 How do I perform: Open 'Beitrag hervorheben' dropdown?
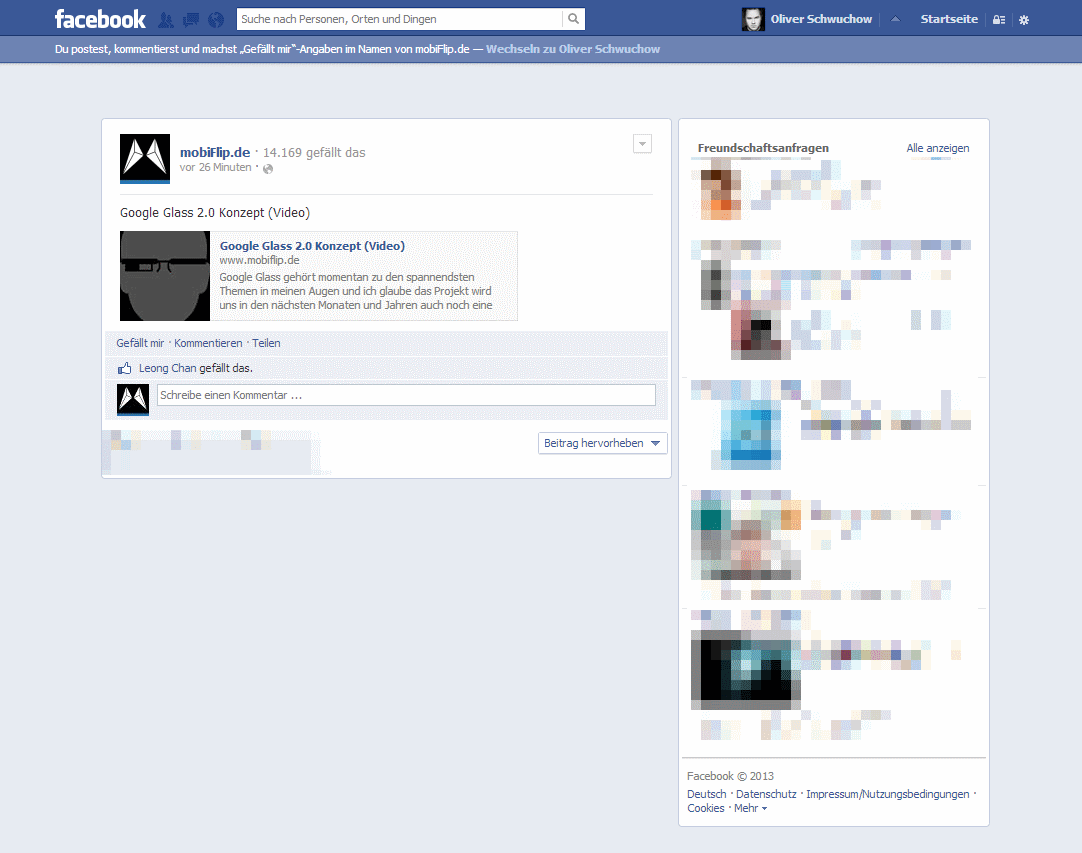[602, 443]
